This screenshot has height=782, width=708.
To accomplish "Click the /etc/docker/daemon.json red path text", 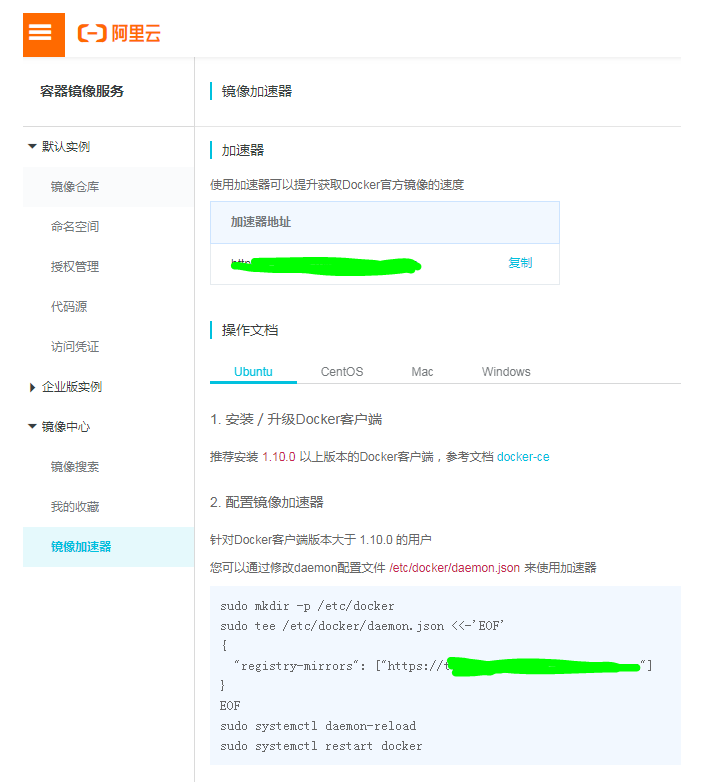I will click(454, 568).
